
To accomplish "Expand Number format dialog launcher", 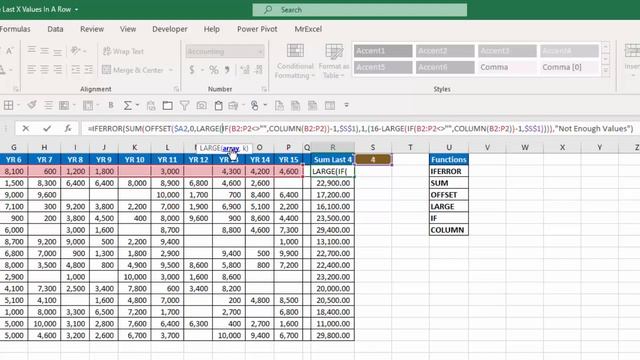I will tap(264, 89).
